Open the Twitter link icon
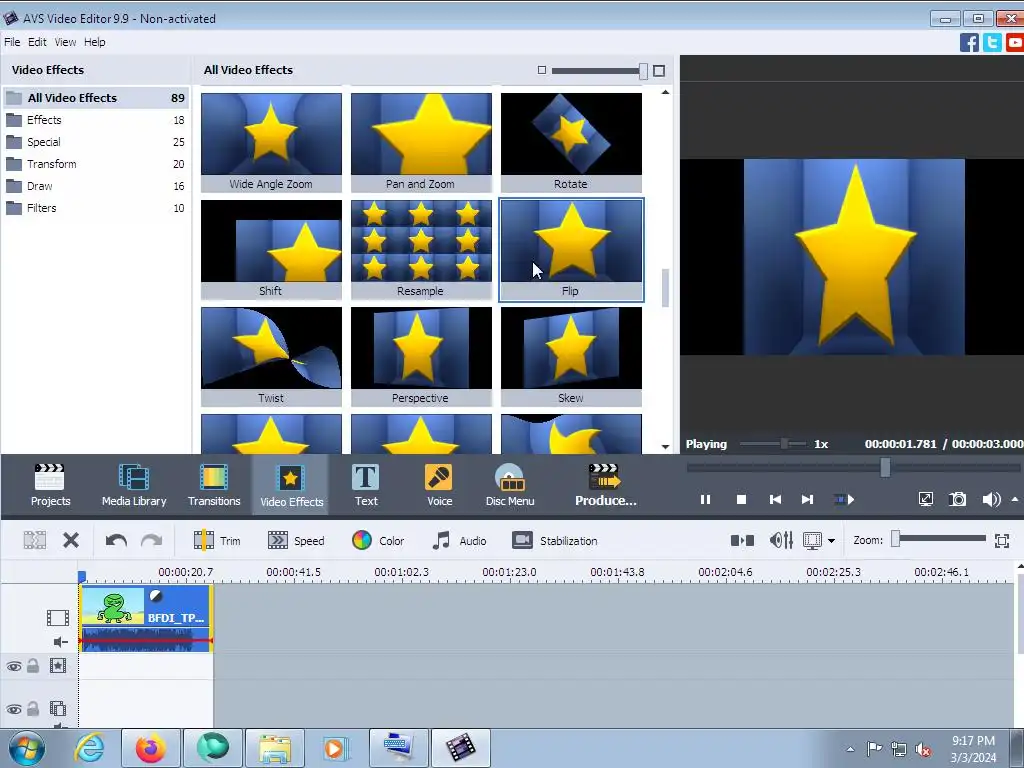The image size is (1024, 768). pyautogui.click(x=992, y=43)
